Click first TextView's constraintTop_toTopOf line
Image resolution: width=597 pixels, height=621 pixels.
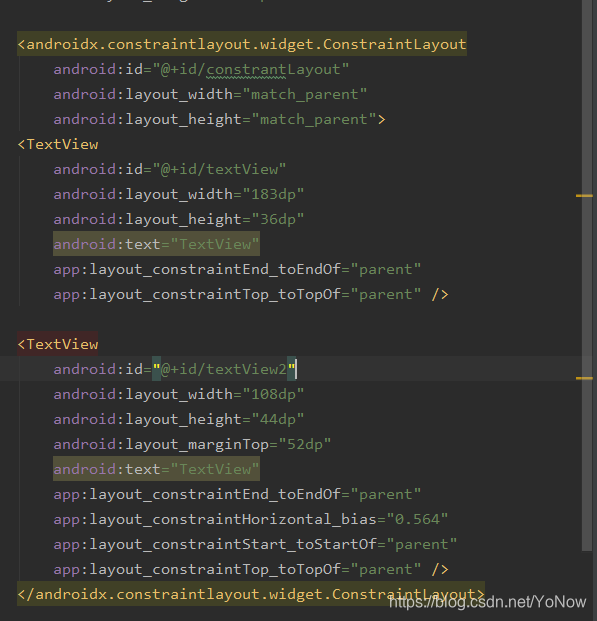click(251, 294)
